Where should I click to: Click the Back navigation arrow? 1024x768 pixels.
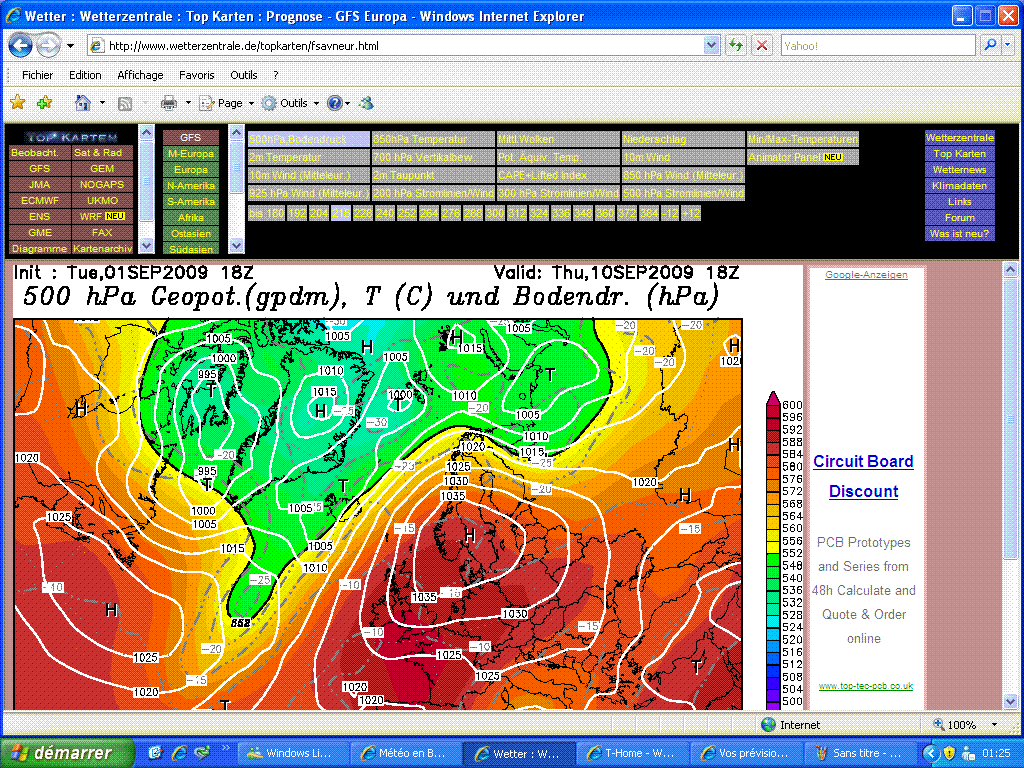coord(20,45)
